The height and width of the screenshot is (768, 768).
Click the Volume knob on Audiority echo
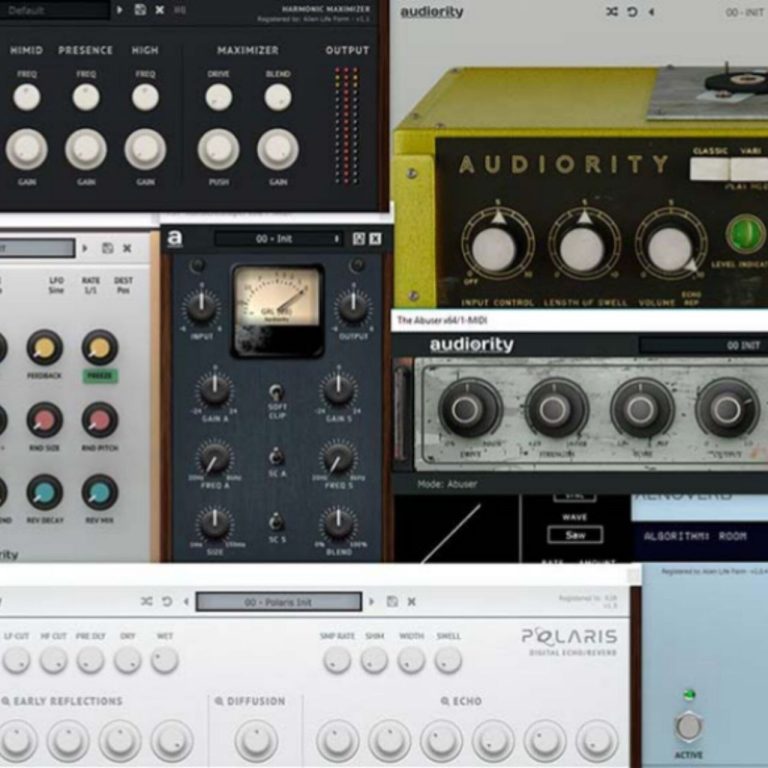coord(670,249)
